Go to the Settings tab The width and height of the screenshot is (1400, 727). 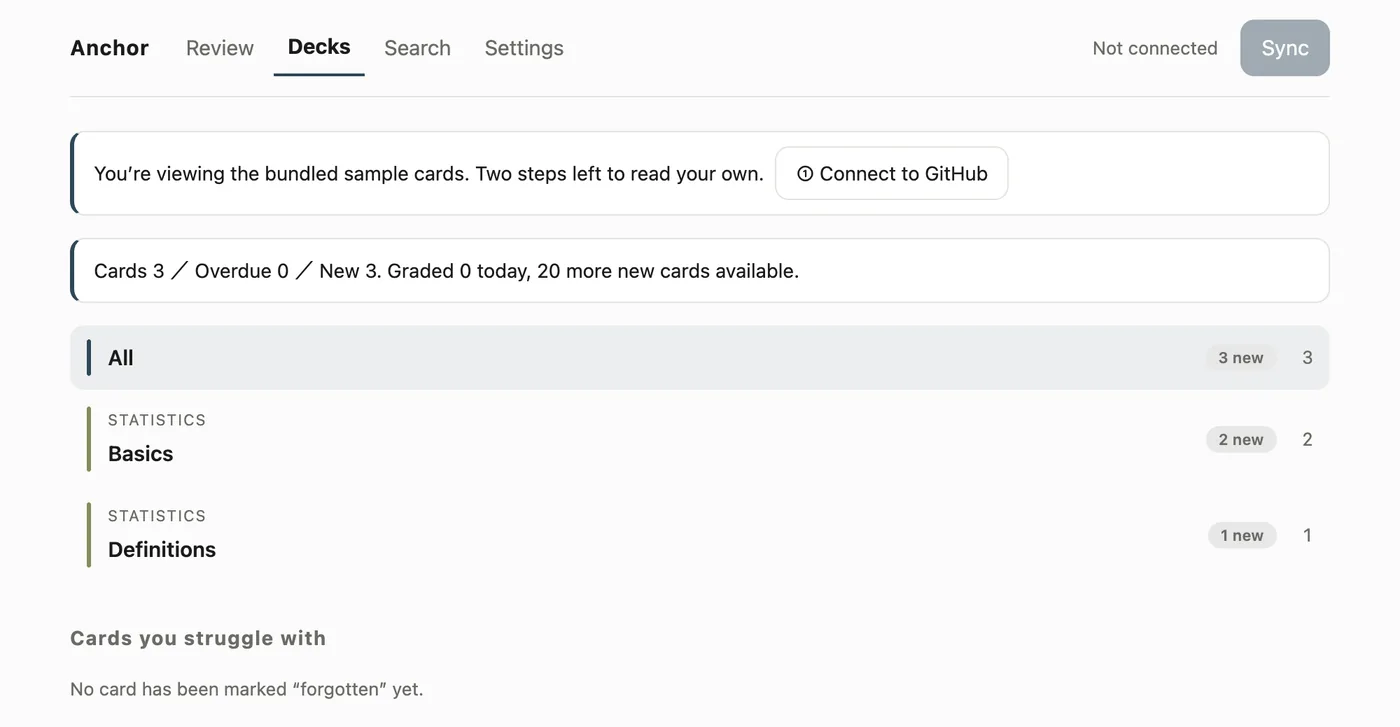524,48
